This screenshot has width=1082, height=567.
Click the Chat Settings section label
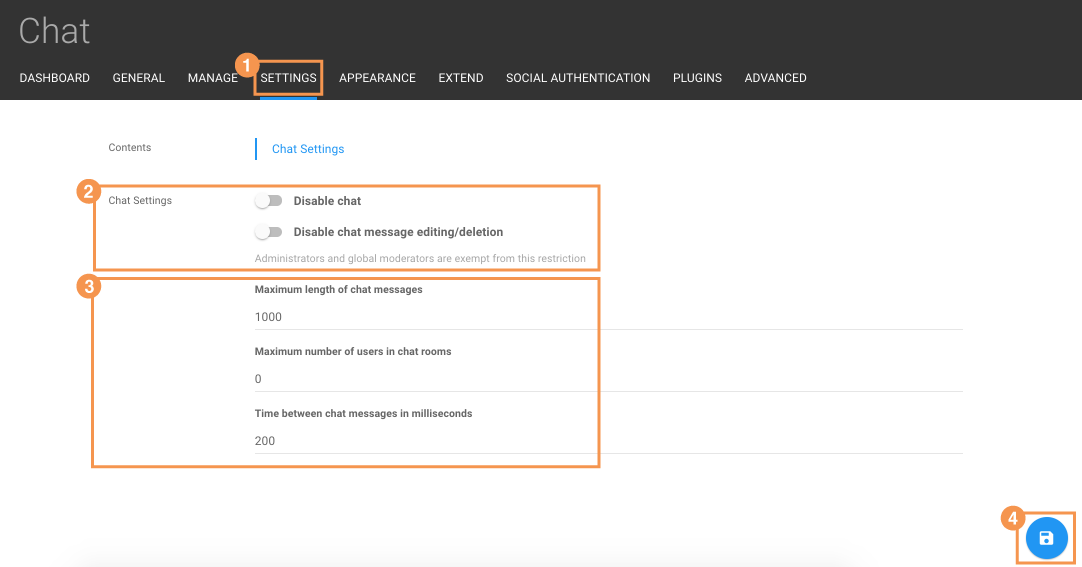[140, 201]
